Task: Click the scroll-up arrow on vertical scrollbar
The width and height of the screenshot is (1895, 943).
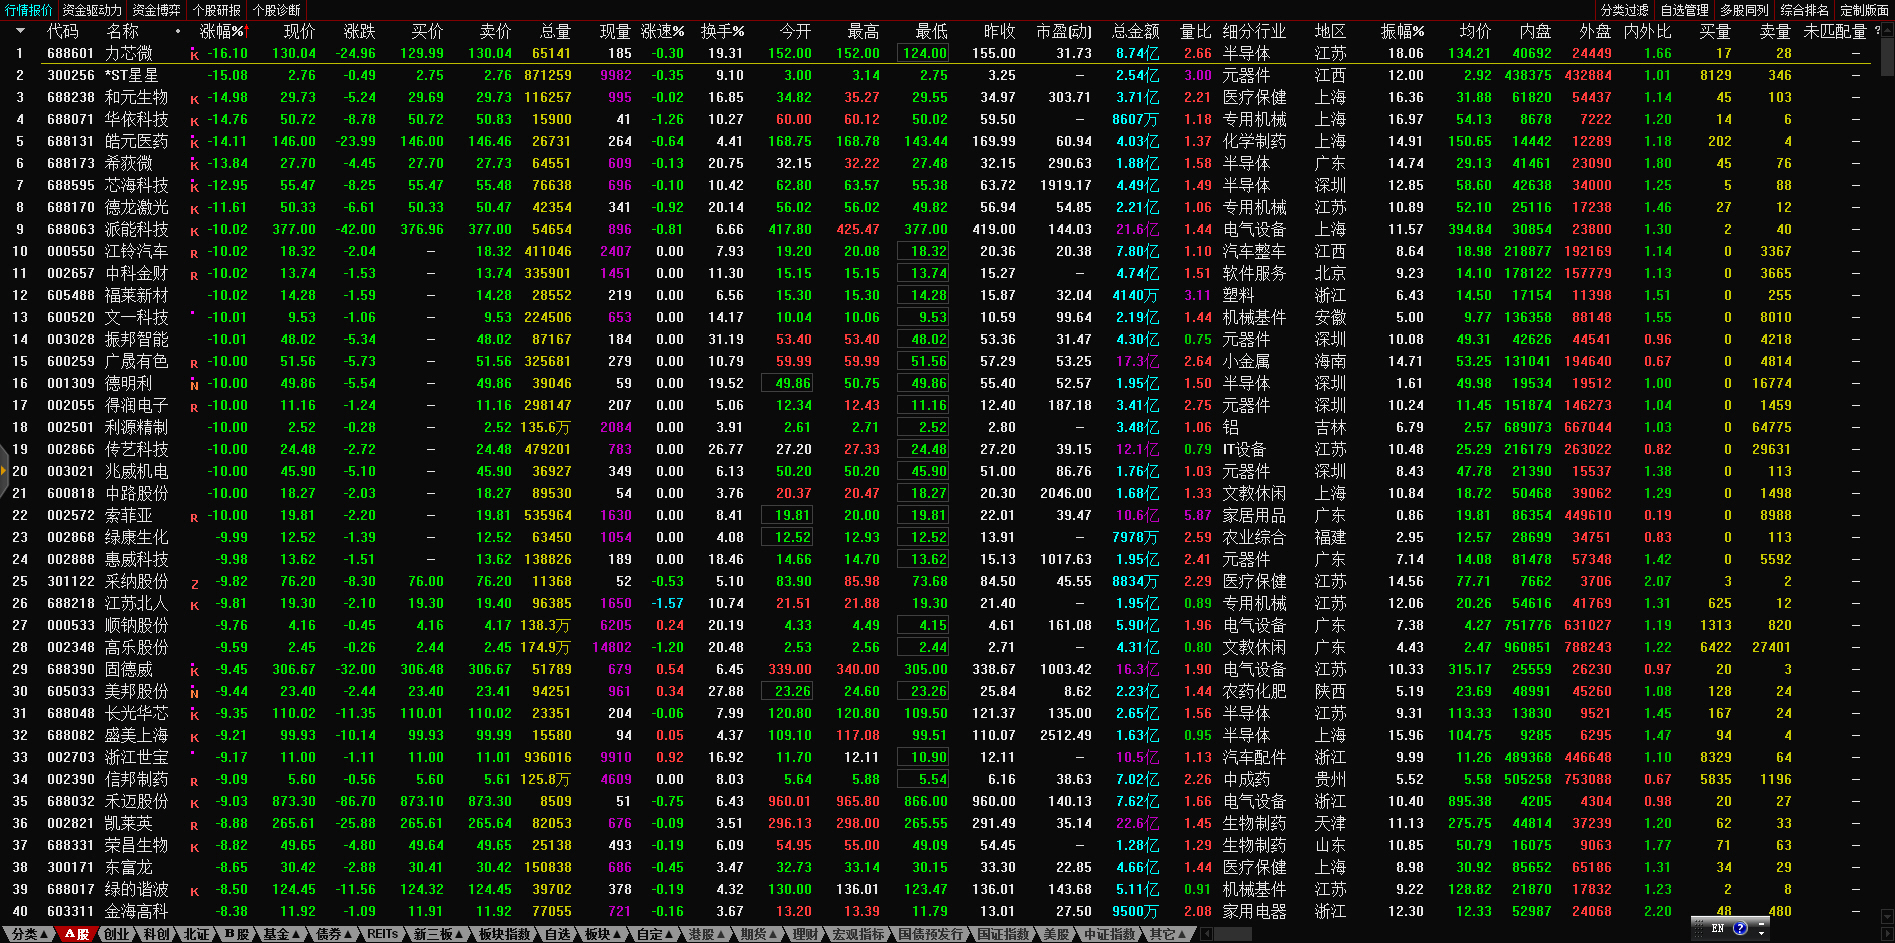Action: (1886, 32)
